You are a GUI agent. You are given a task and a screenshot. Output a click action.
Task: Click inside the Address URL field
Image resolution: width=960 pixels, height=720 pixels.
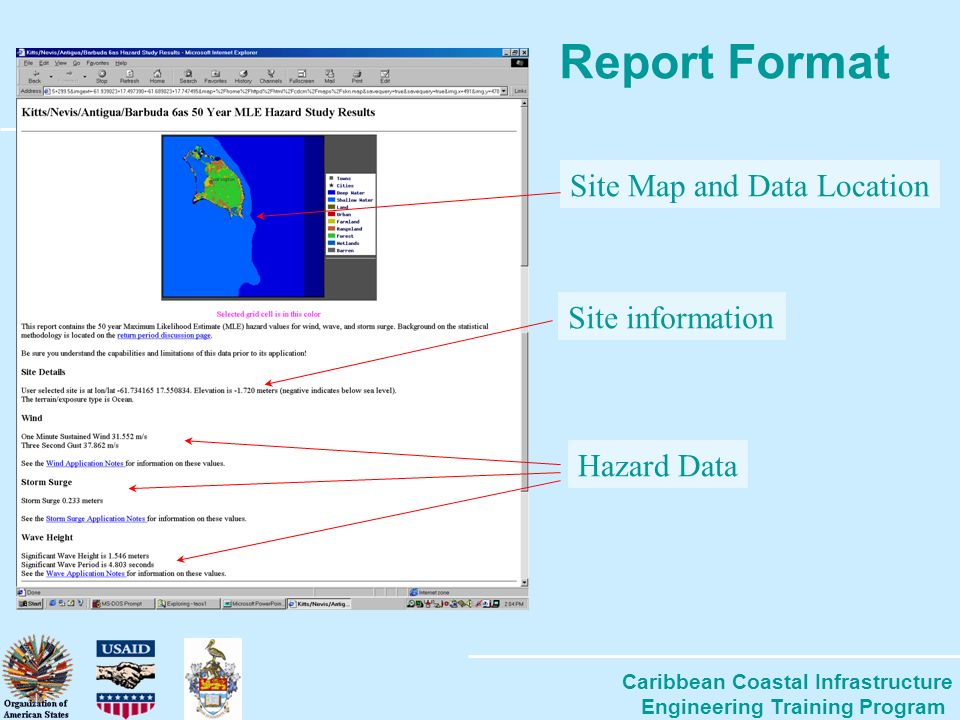coord(276,91)
